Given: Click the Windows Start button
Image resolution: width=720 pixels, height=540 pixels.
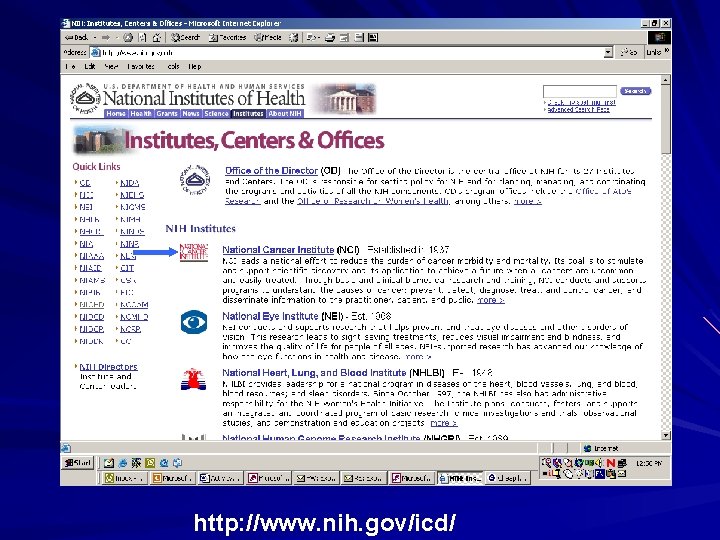Looking at the screenshot, I should click(78, 463).
